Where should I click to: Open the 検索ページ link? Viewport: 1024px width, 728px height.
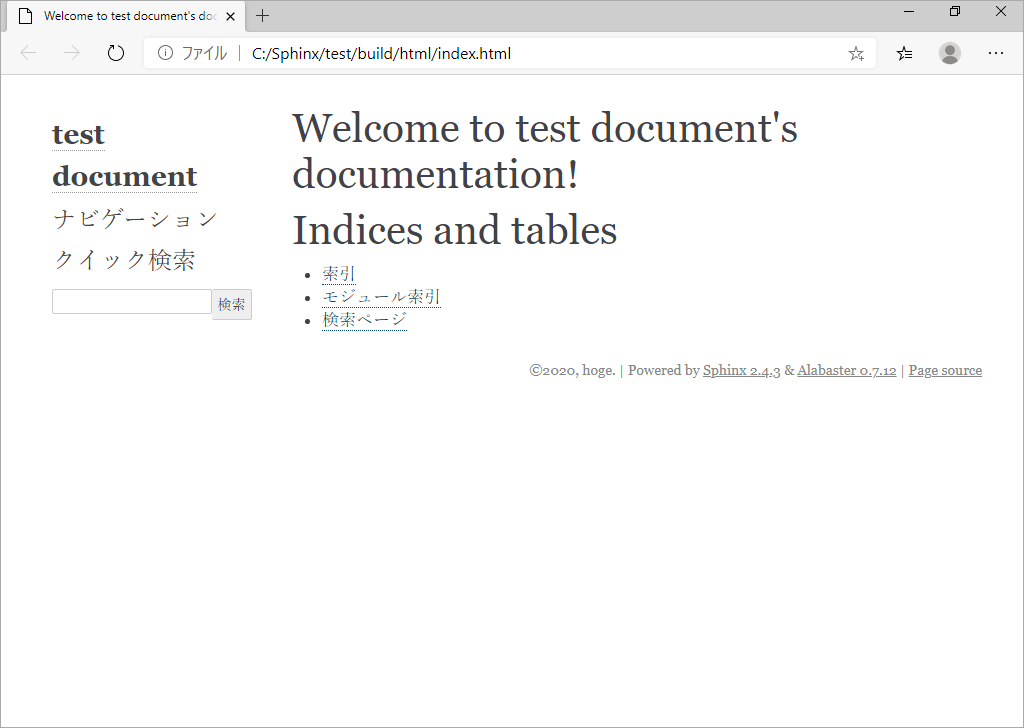pyautogui.click(x=364, y=319)
